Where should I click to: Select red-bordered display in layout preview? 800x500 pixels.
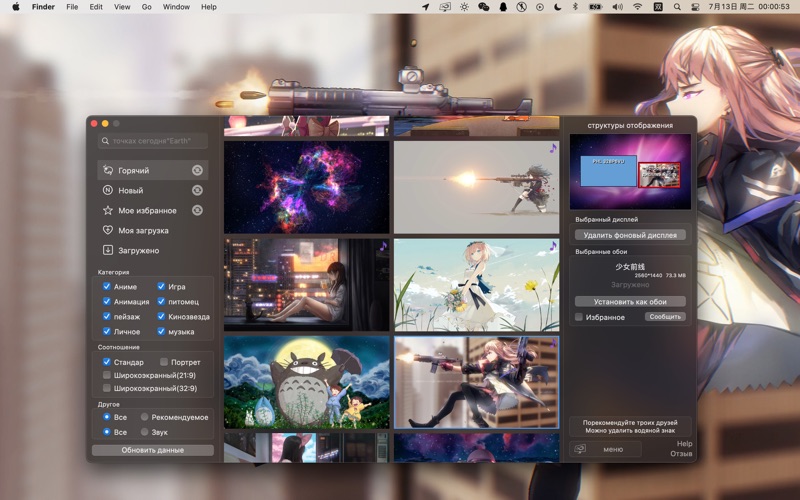659,175
